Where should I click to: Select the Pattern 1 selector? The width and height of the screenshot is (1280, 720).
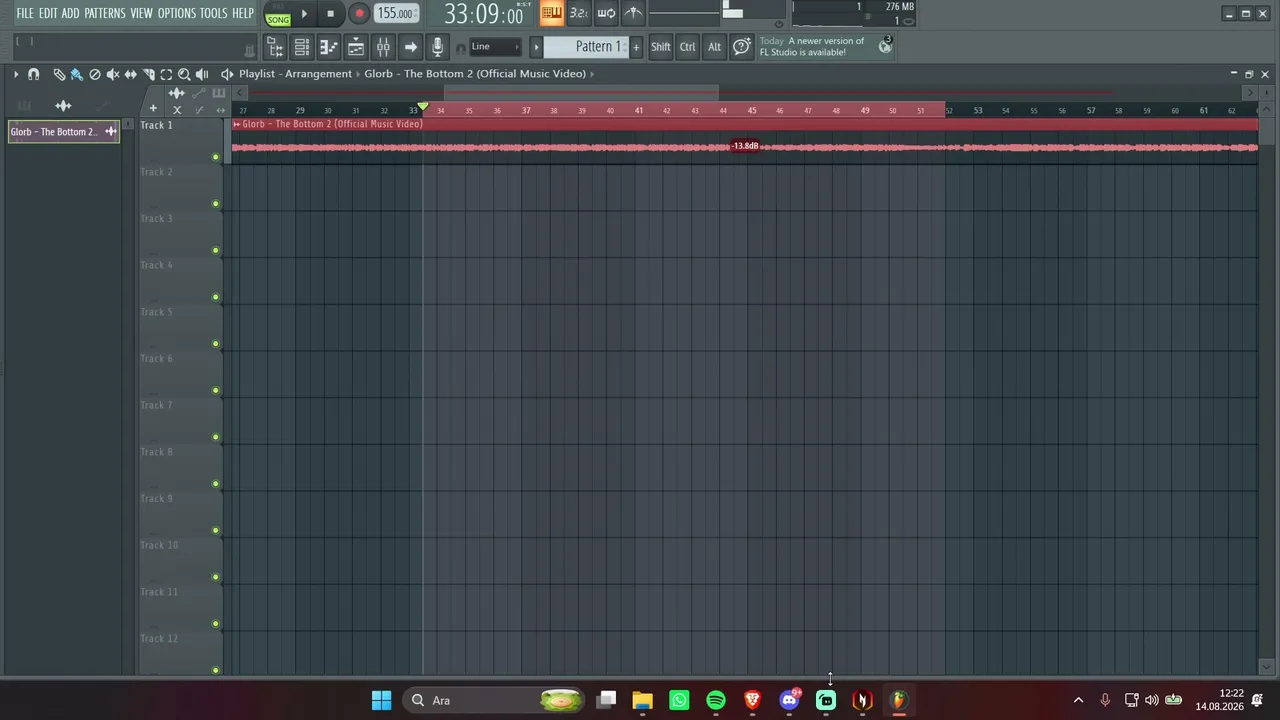pos(587,47)
